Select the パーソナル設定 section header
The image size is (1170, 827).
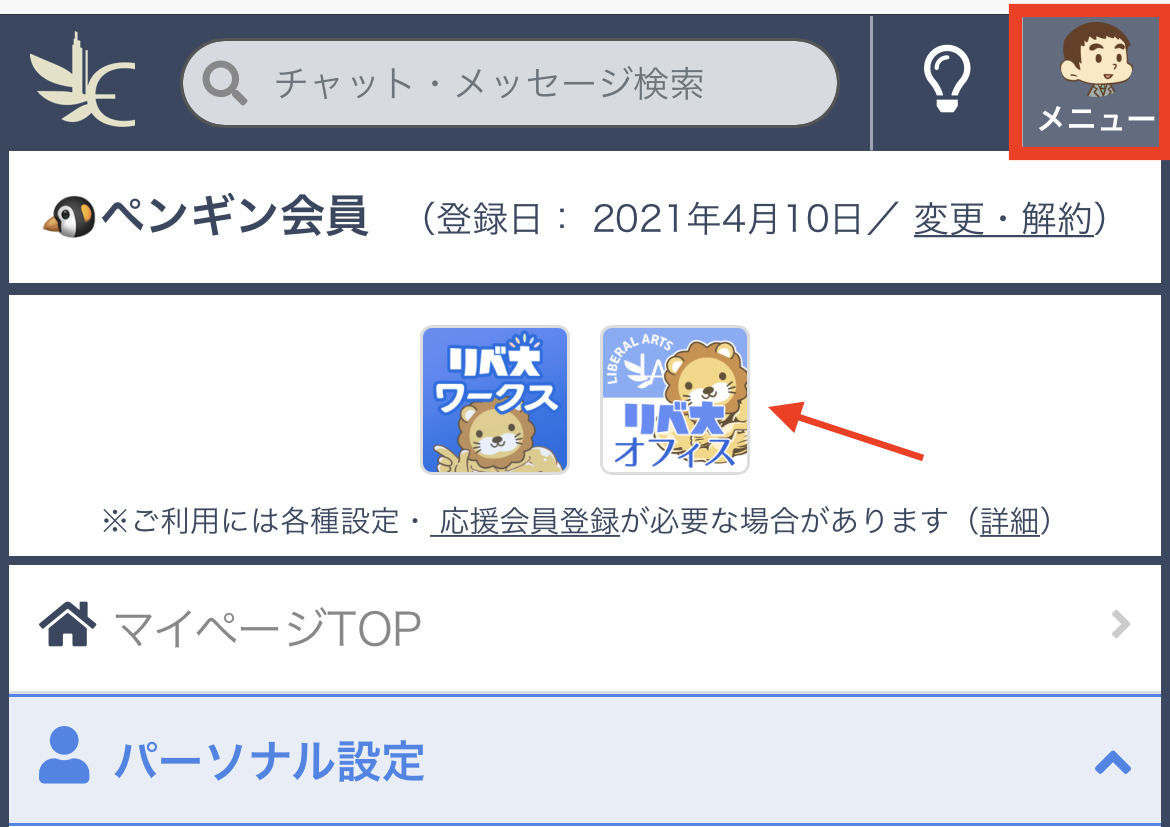[585, 761]
